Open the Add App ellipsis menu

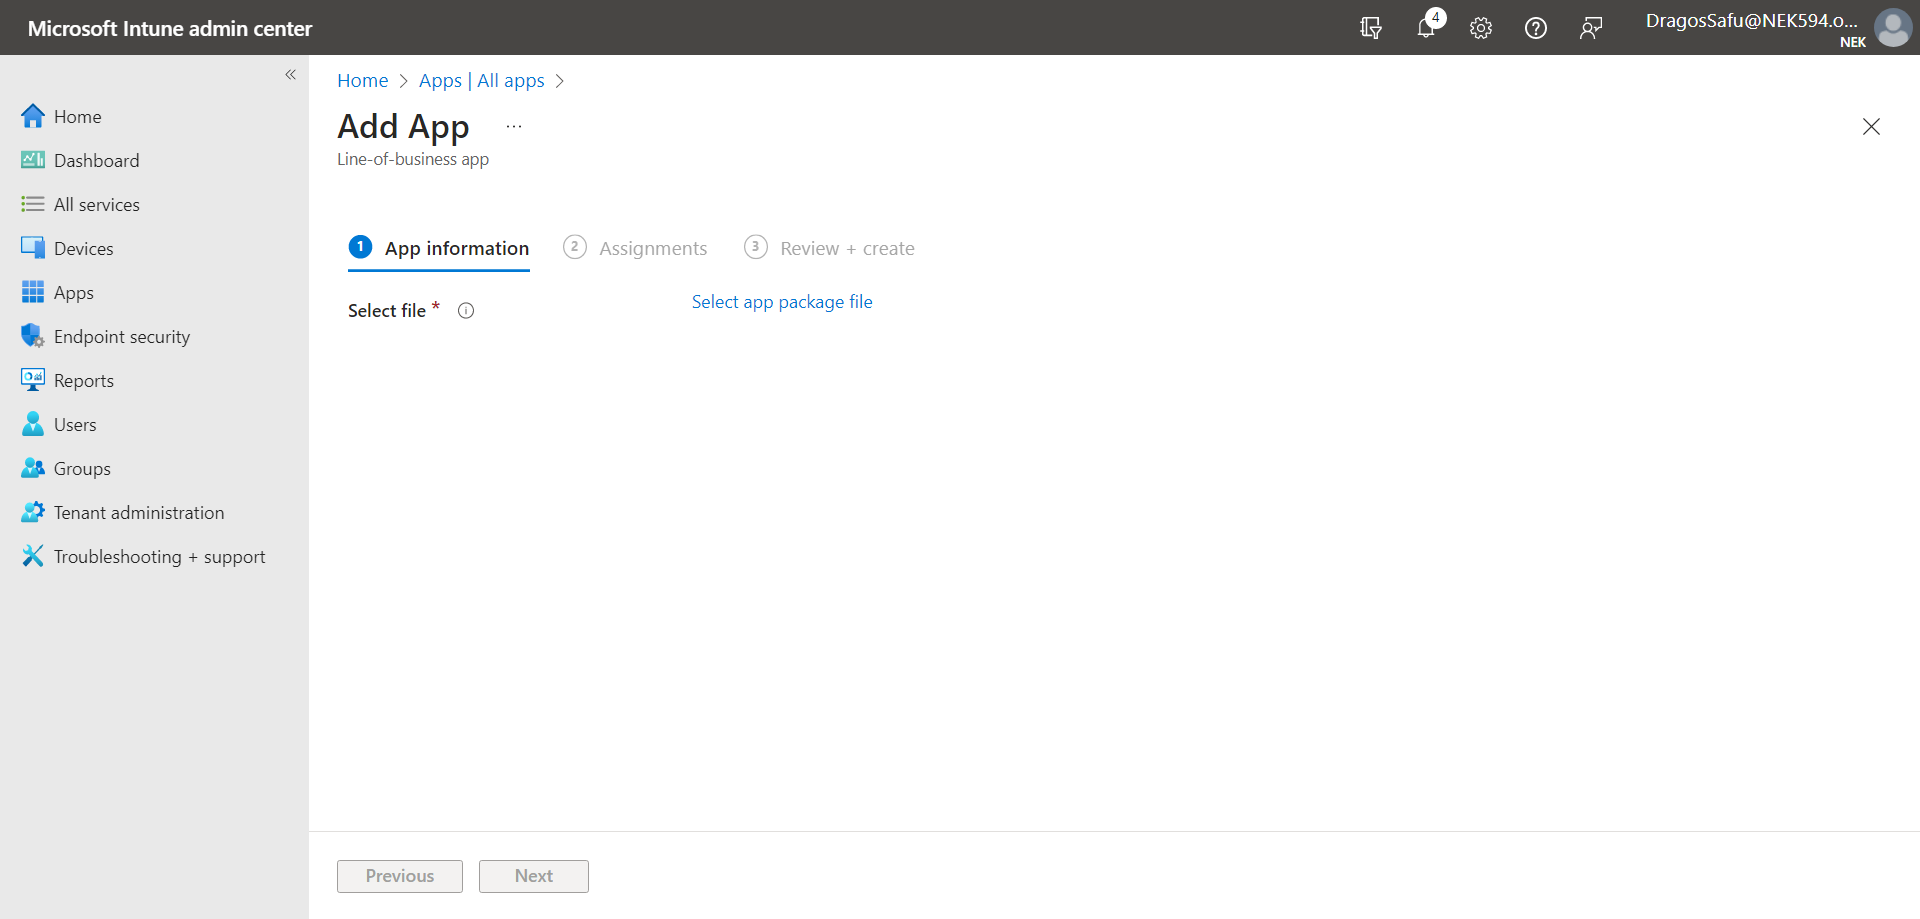coord(514,127)
